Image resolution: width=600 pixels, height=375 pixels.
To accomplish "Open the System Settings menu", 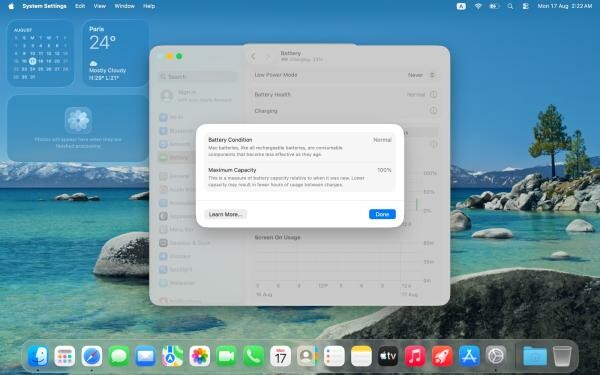I will 44,6.
